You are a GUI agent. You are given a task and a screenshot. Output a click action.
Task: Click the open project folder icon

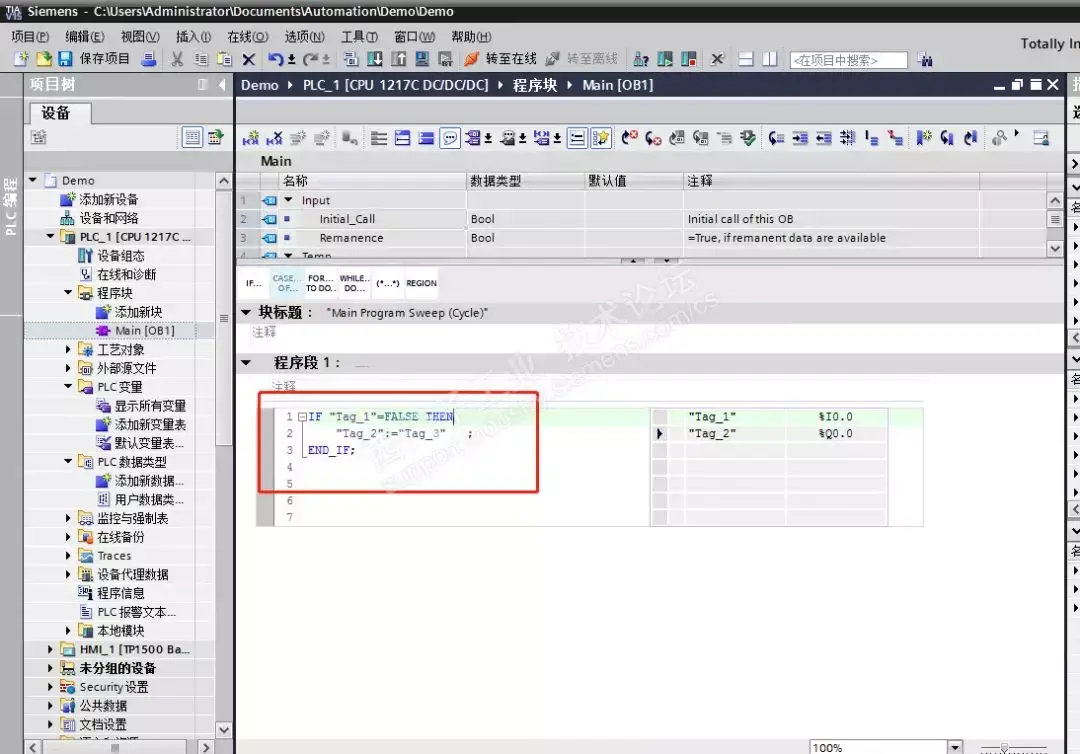click(x=43, y=59)
